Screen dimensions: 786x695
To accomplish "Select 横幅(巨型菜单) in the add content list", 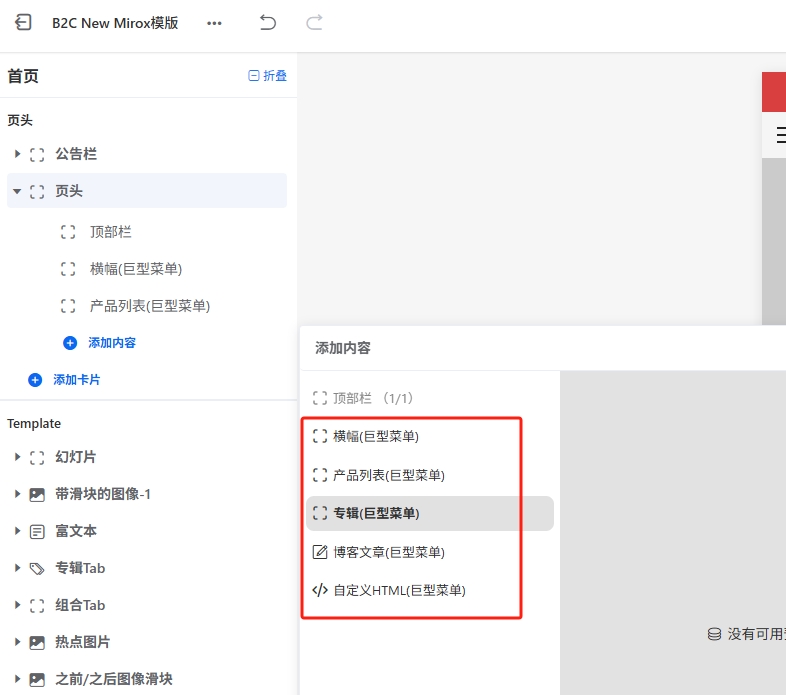I will 376,436.
